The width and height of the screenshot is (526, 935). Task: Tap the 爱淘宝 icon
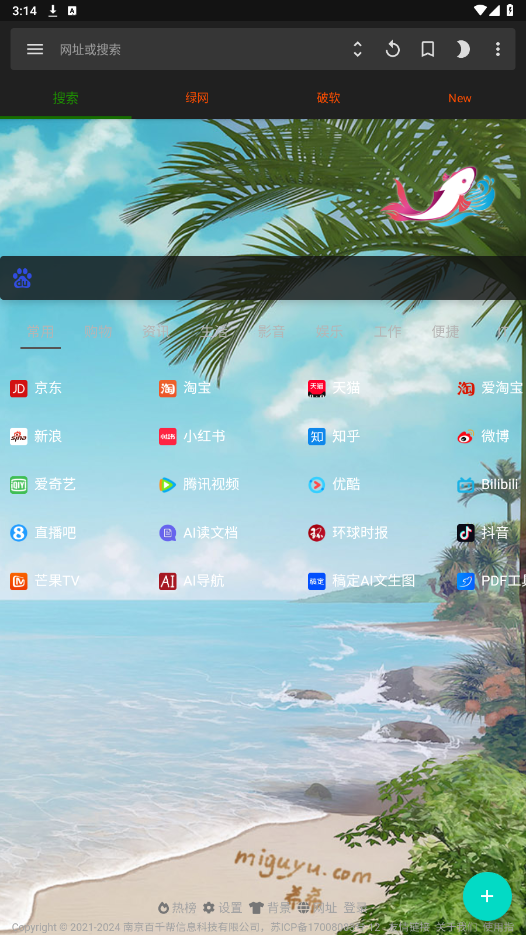466,388
